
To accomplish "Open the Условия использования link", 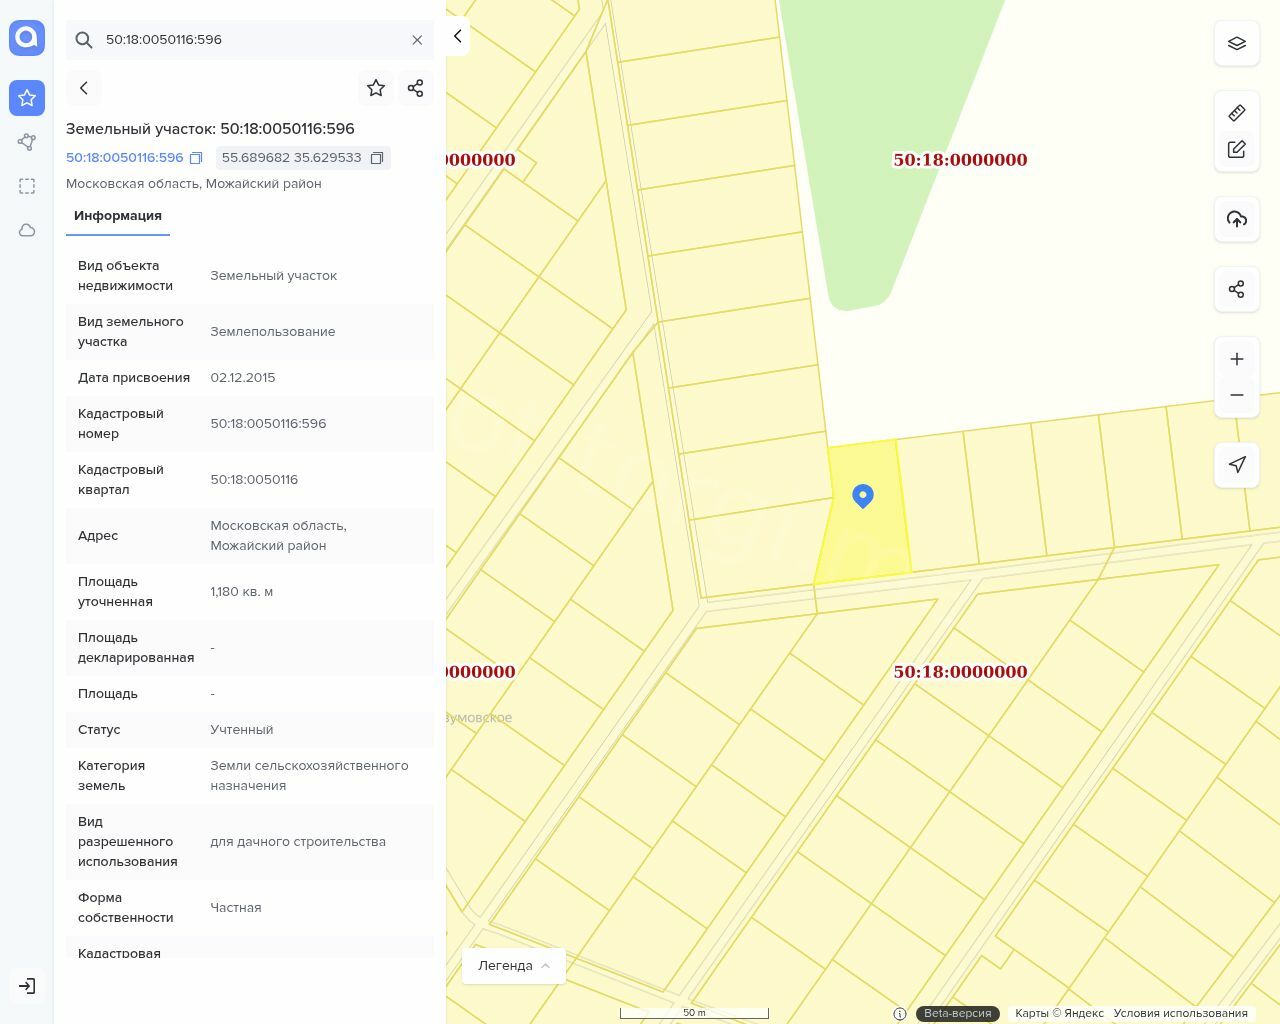I will 1180,1013.
